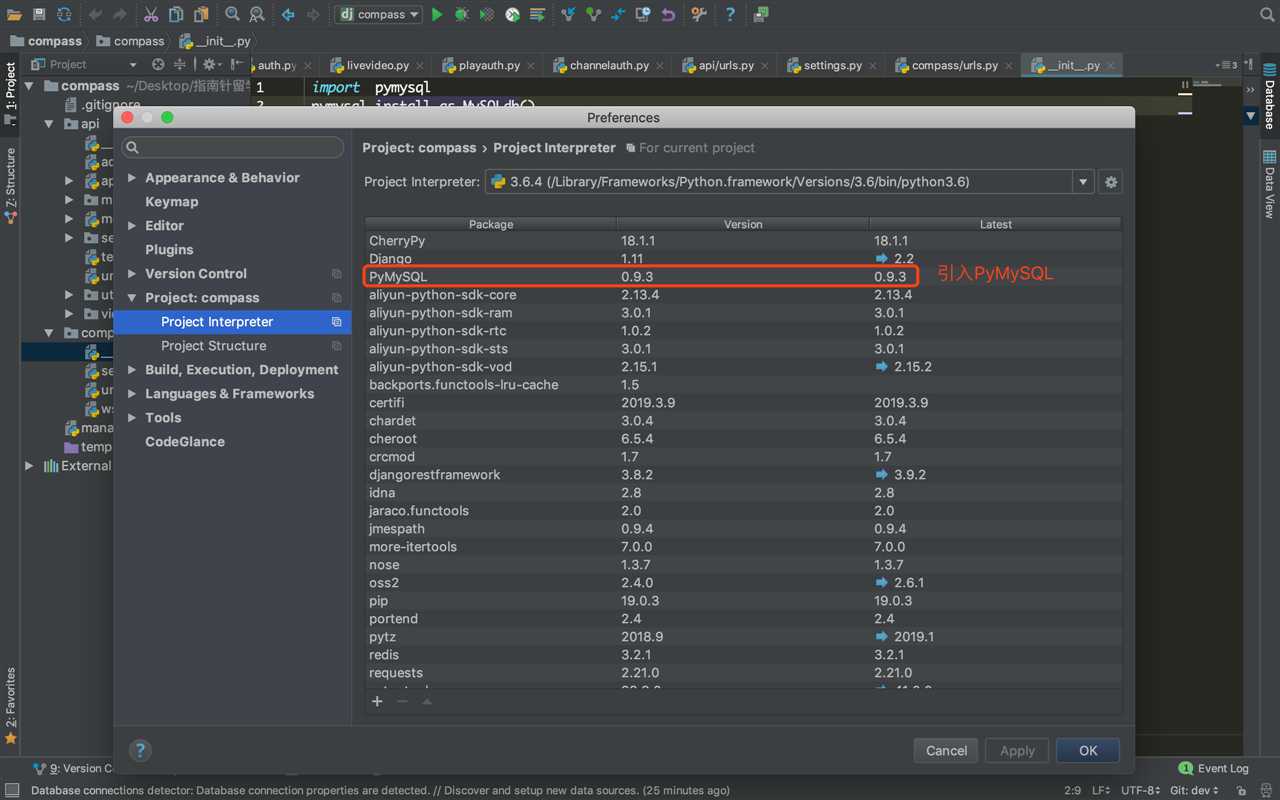Switch to channelauth.py editor tab
Viewport: 1280px width, 800px height.
[609, 65]
